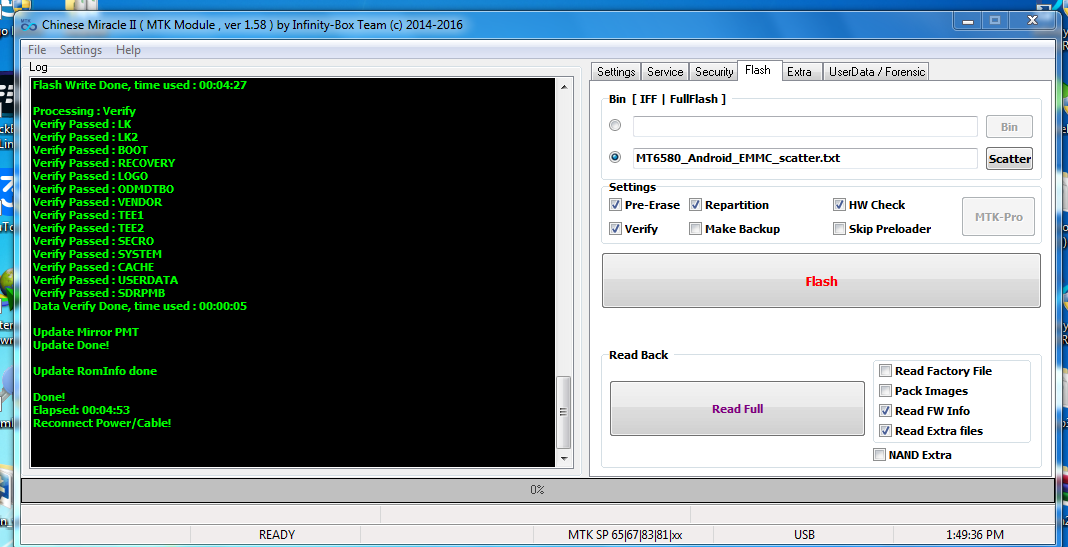The image size is (1068, 547).
Task: Select the Scatter file radio button
Action: click(x=615, y=157)
